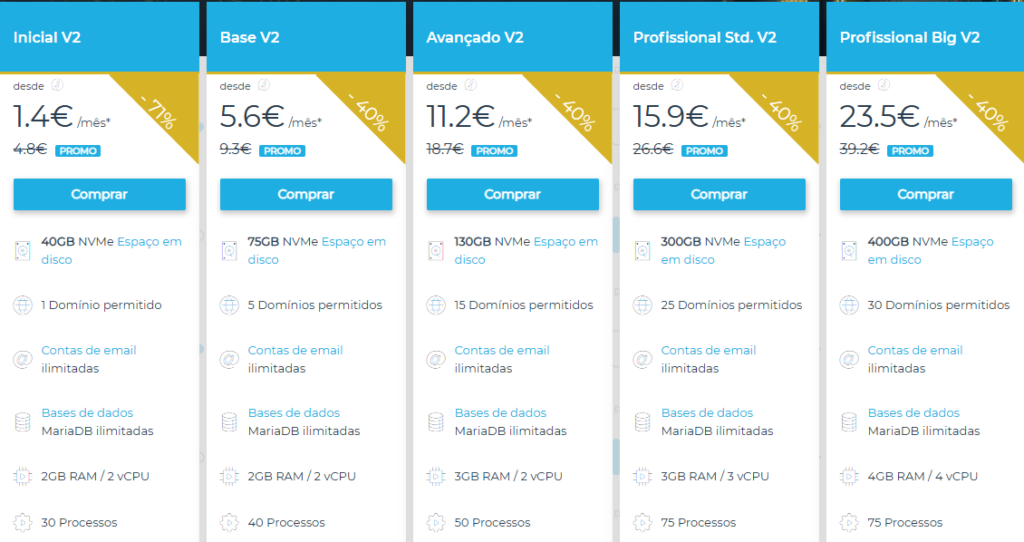Click the PROMO badge on Profissional Std. V2

(705, 151)
